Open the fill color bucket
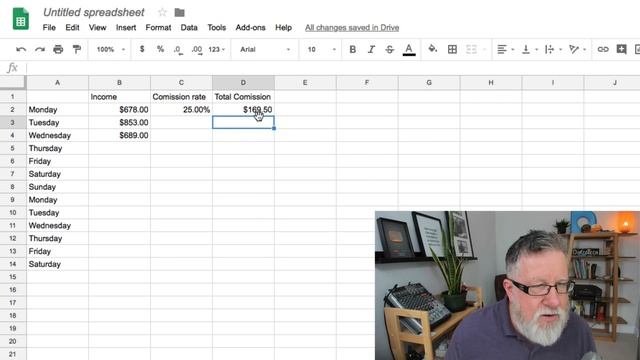Image resolution: width=640 pixels, height=360 pixels. coord(432,49)
